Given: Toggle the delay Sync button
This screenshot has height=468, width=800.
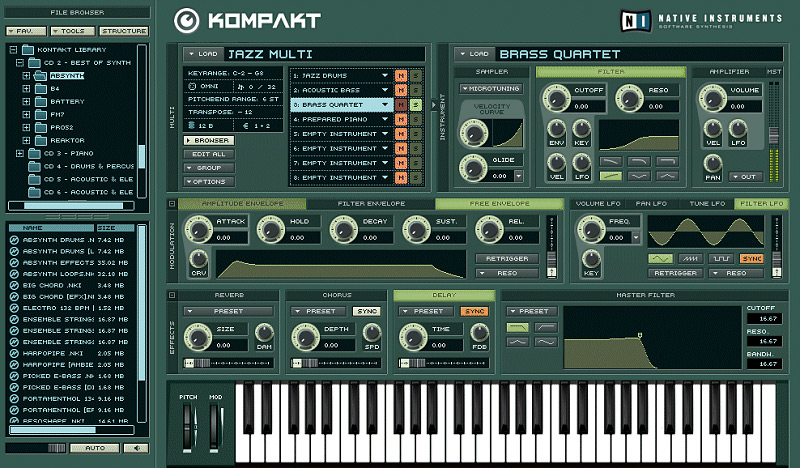Looking at the screenshot, I should [x=474, y=311].
